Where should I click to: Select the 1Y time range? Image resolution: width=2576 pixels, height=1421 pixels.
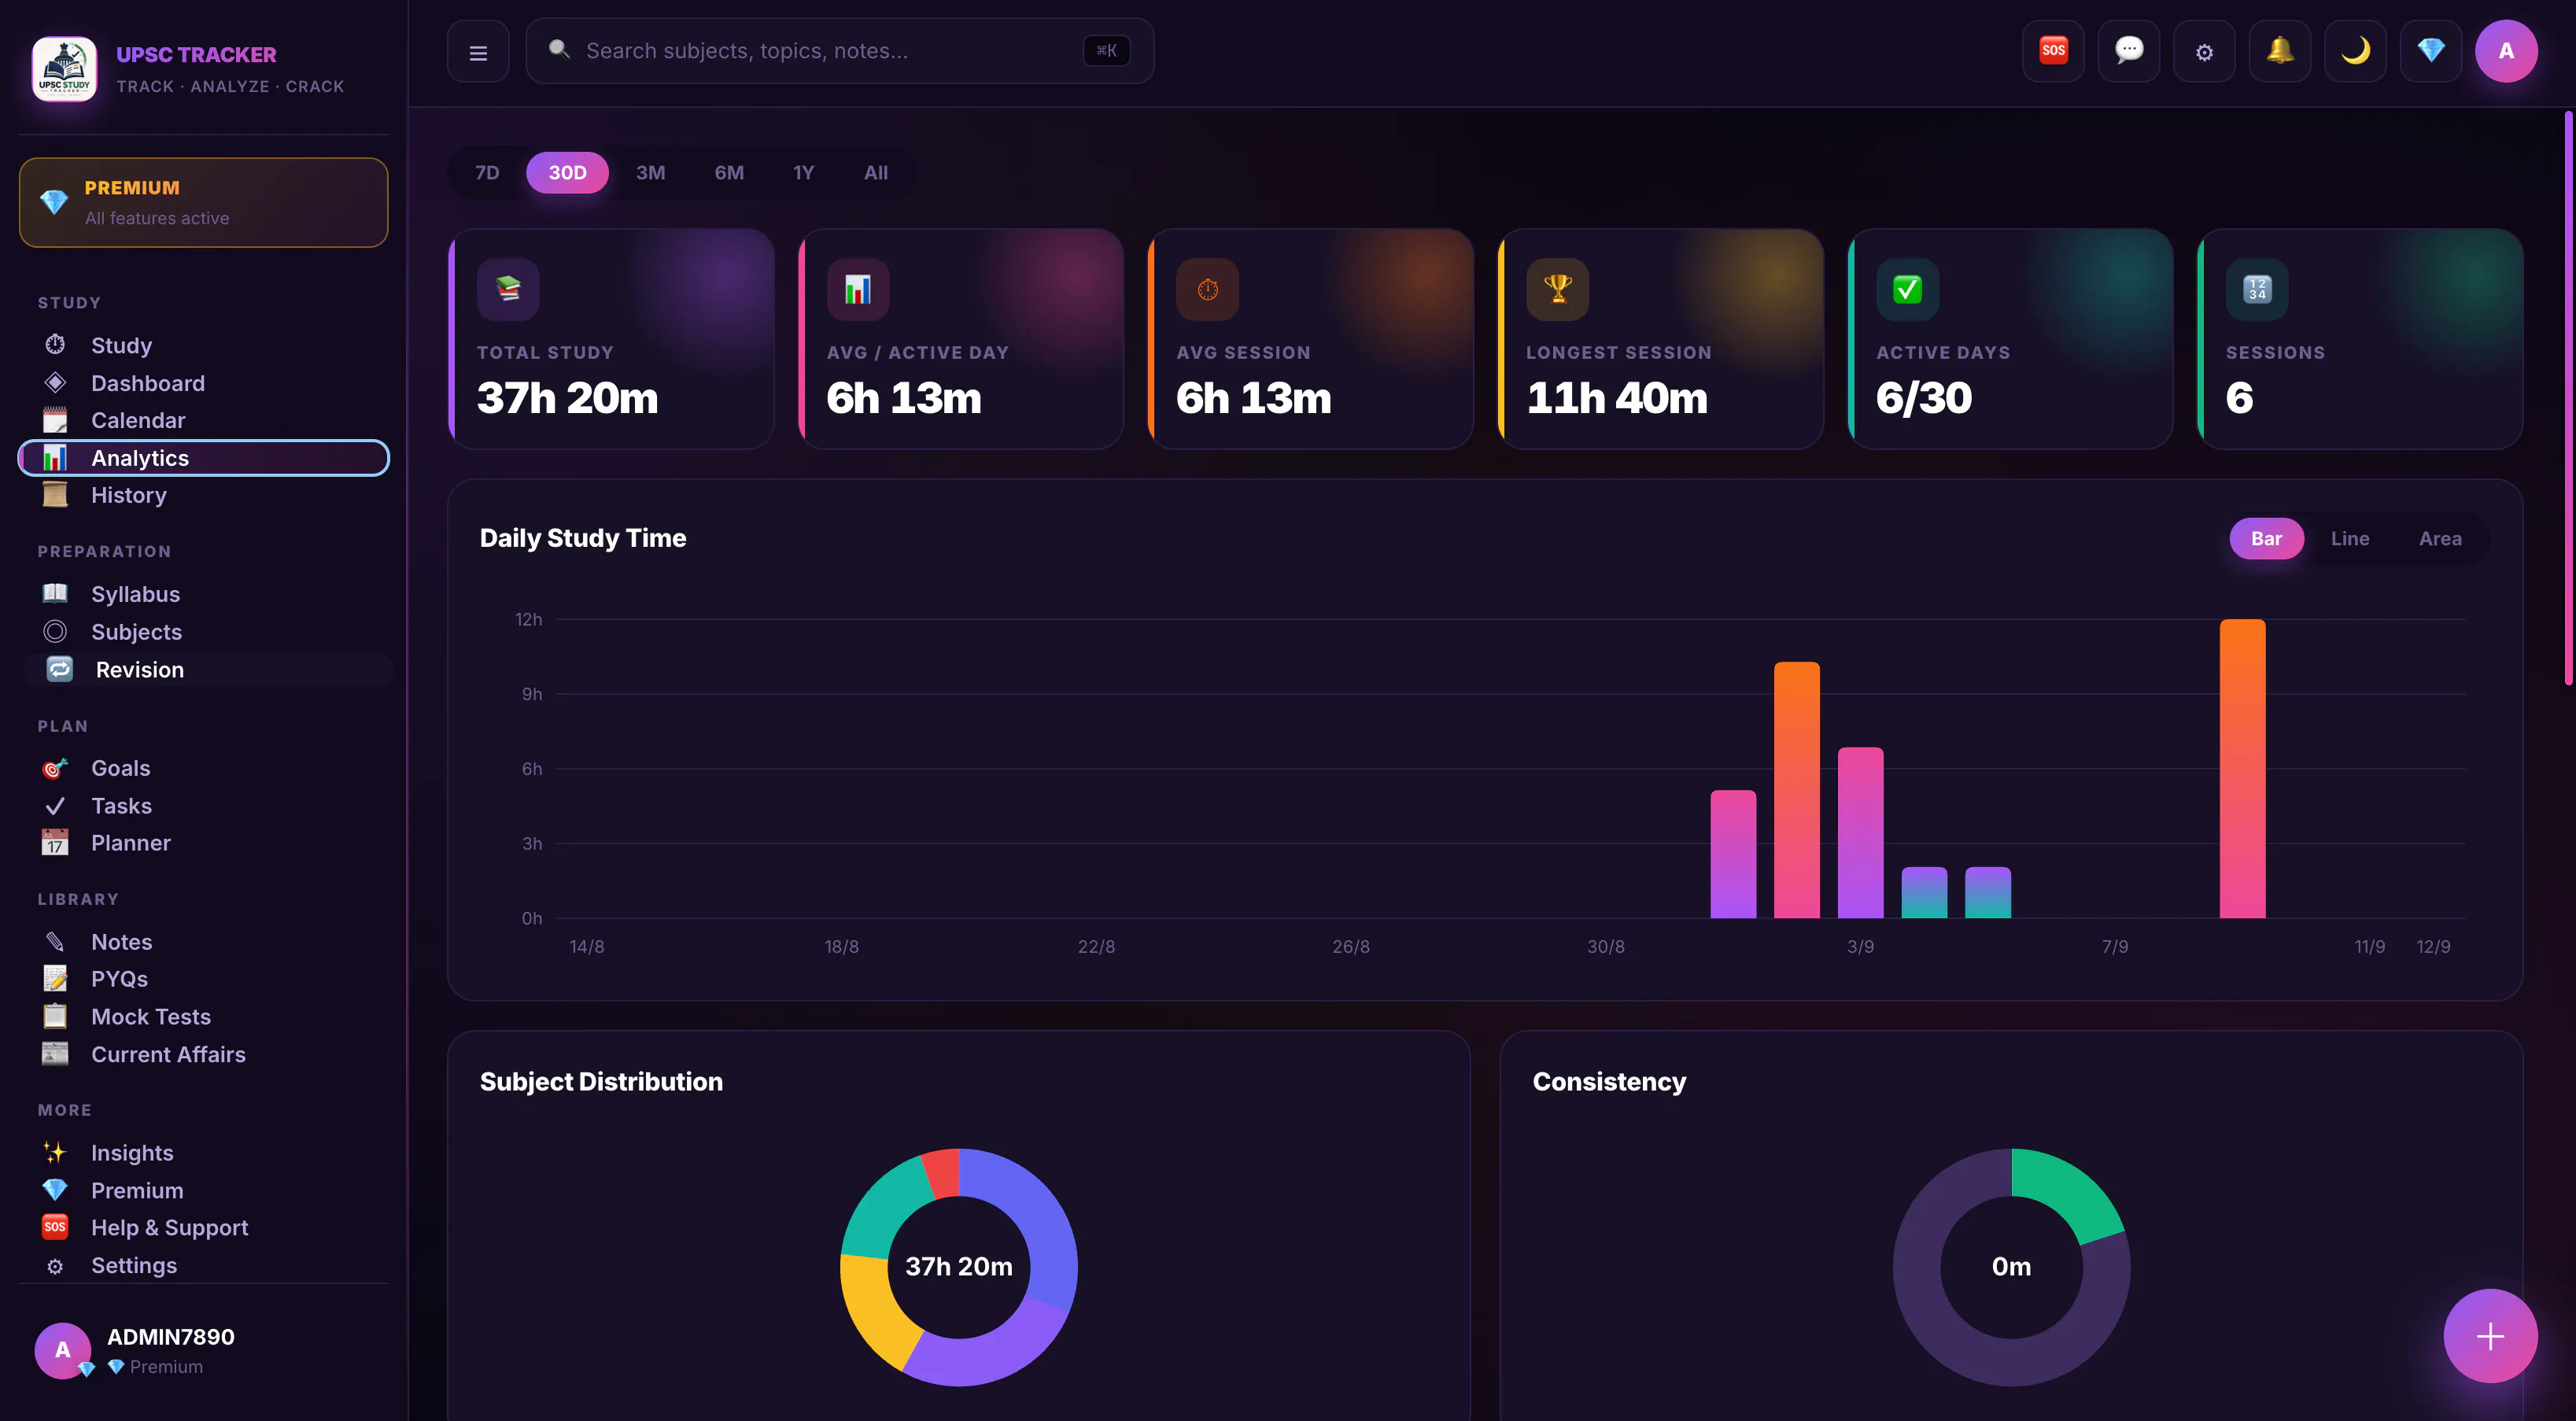click(803, 173)
